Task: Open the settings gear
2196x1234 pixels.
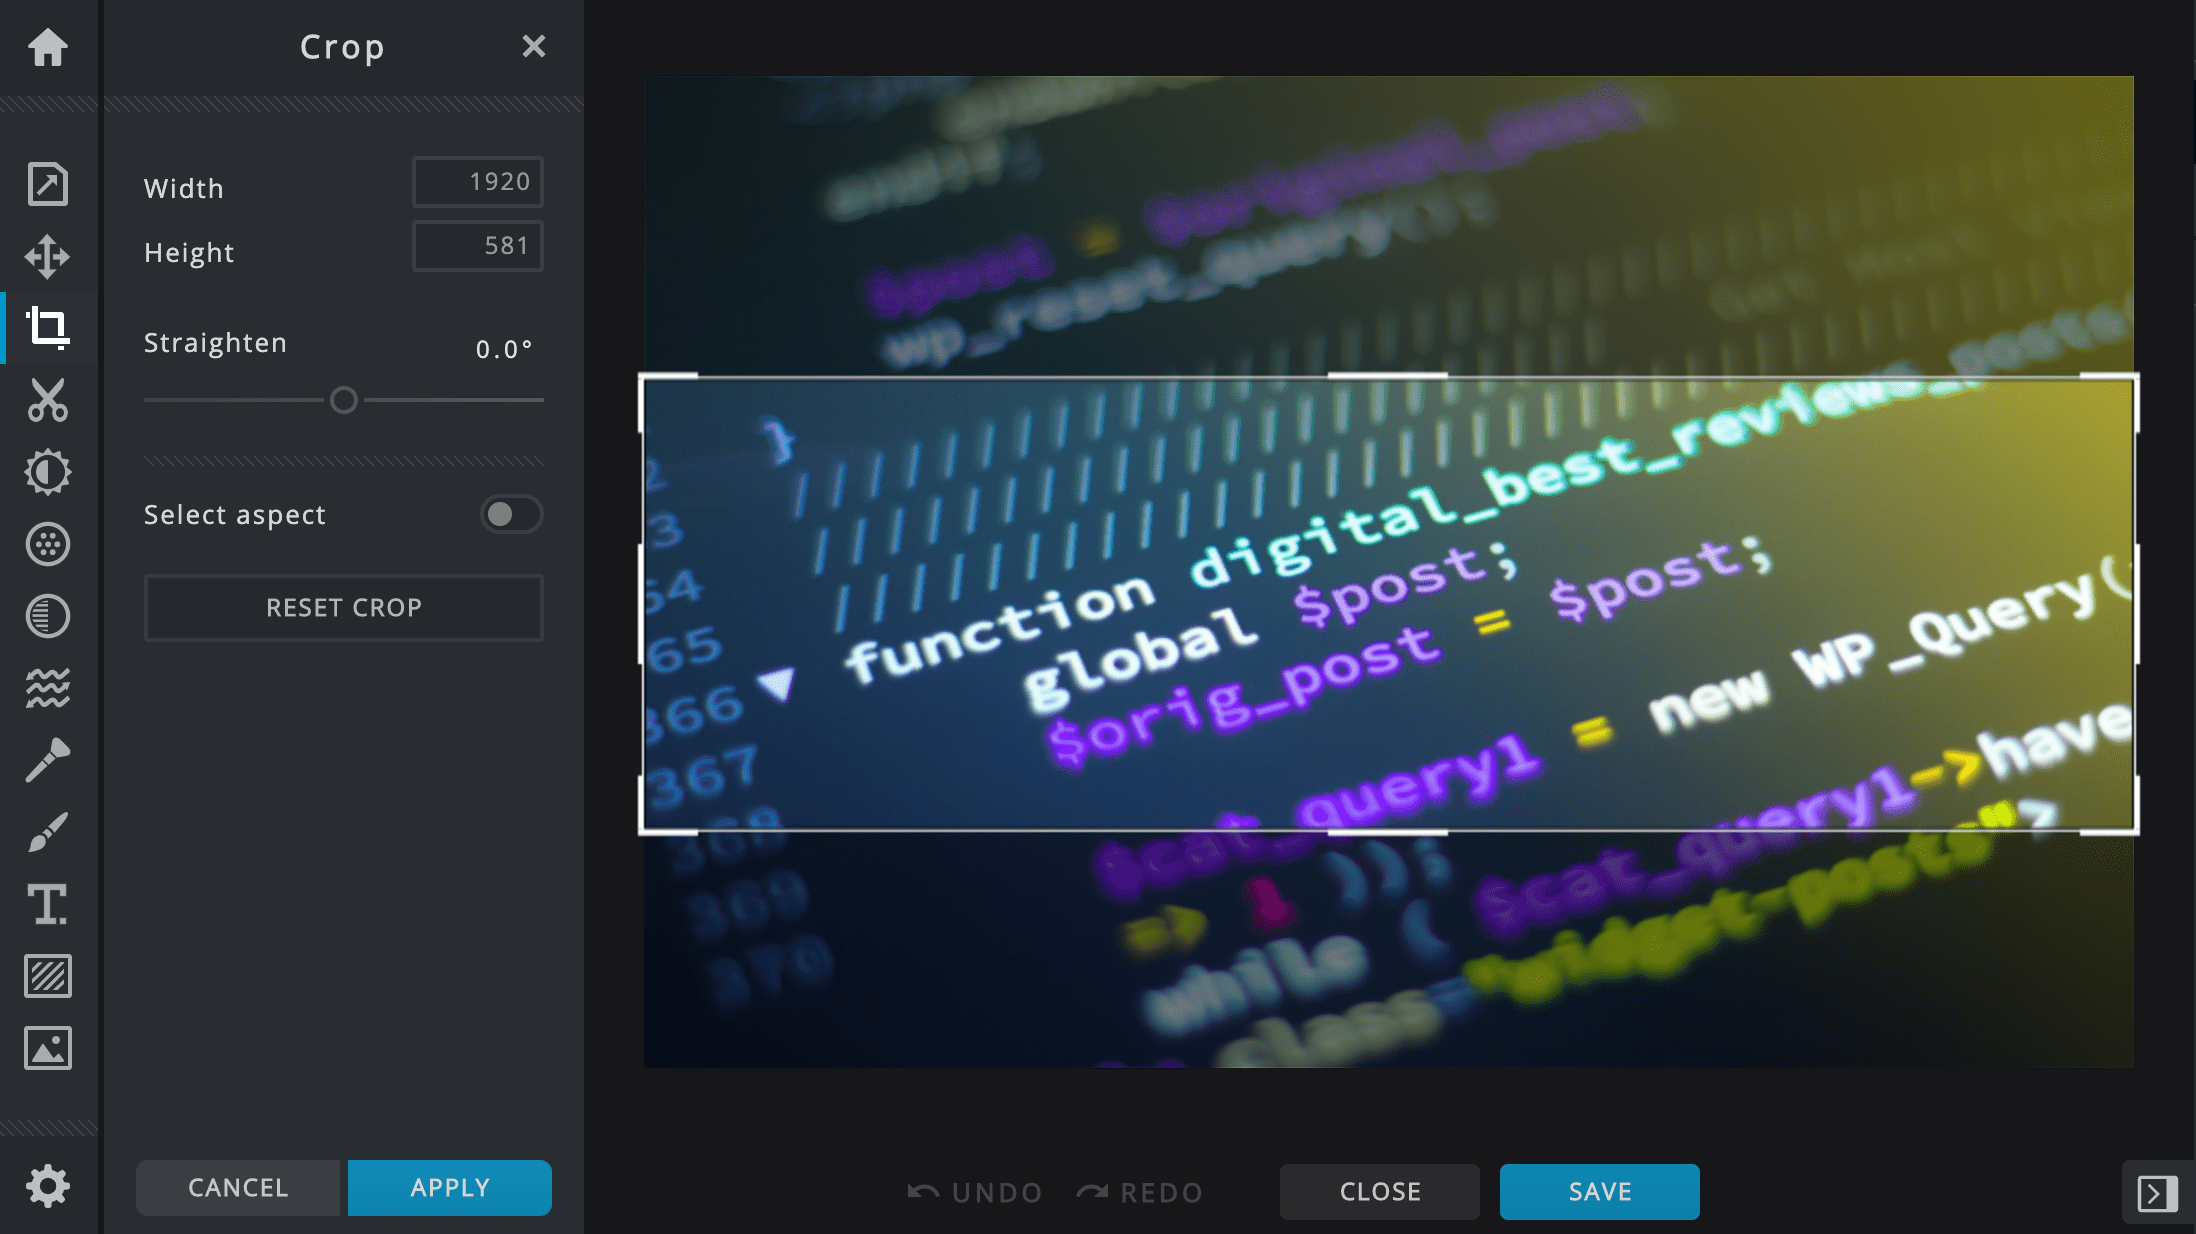Action: click(47, 1184)
